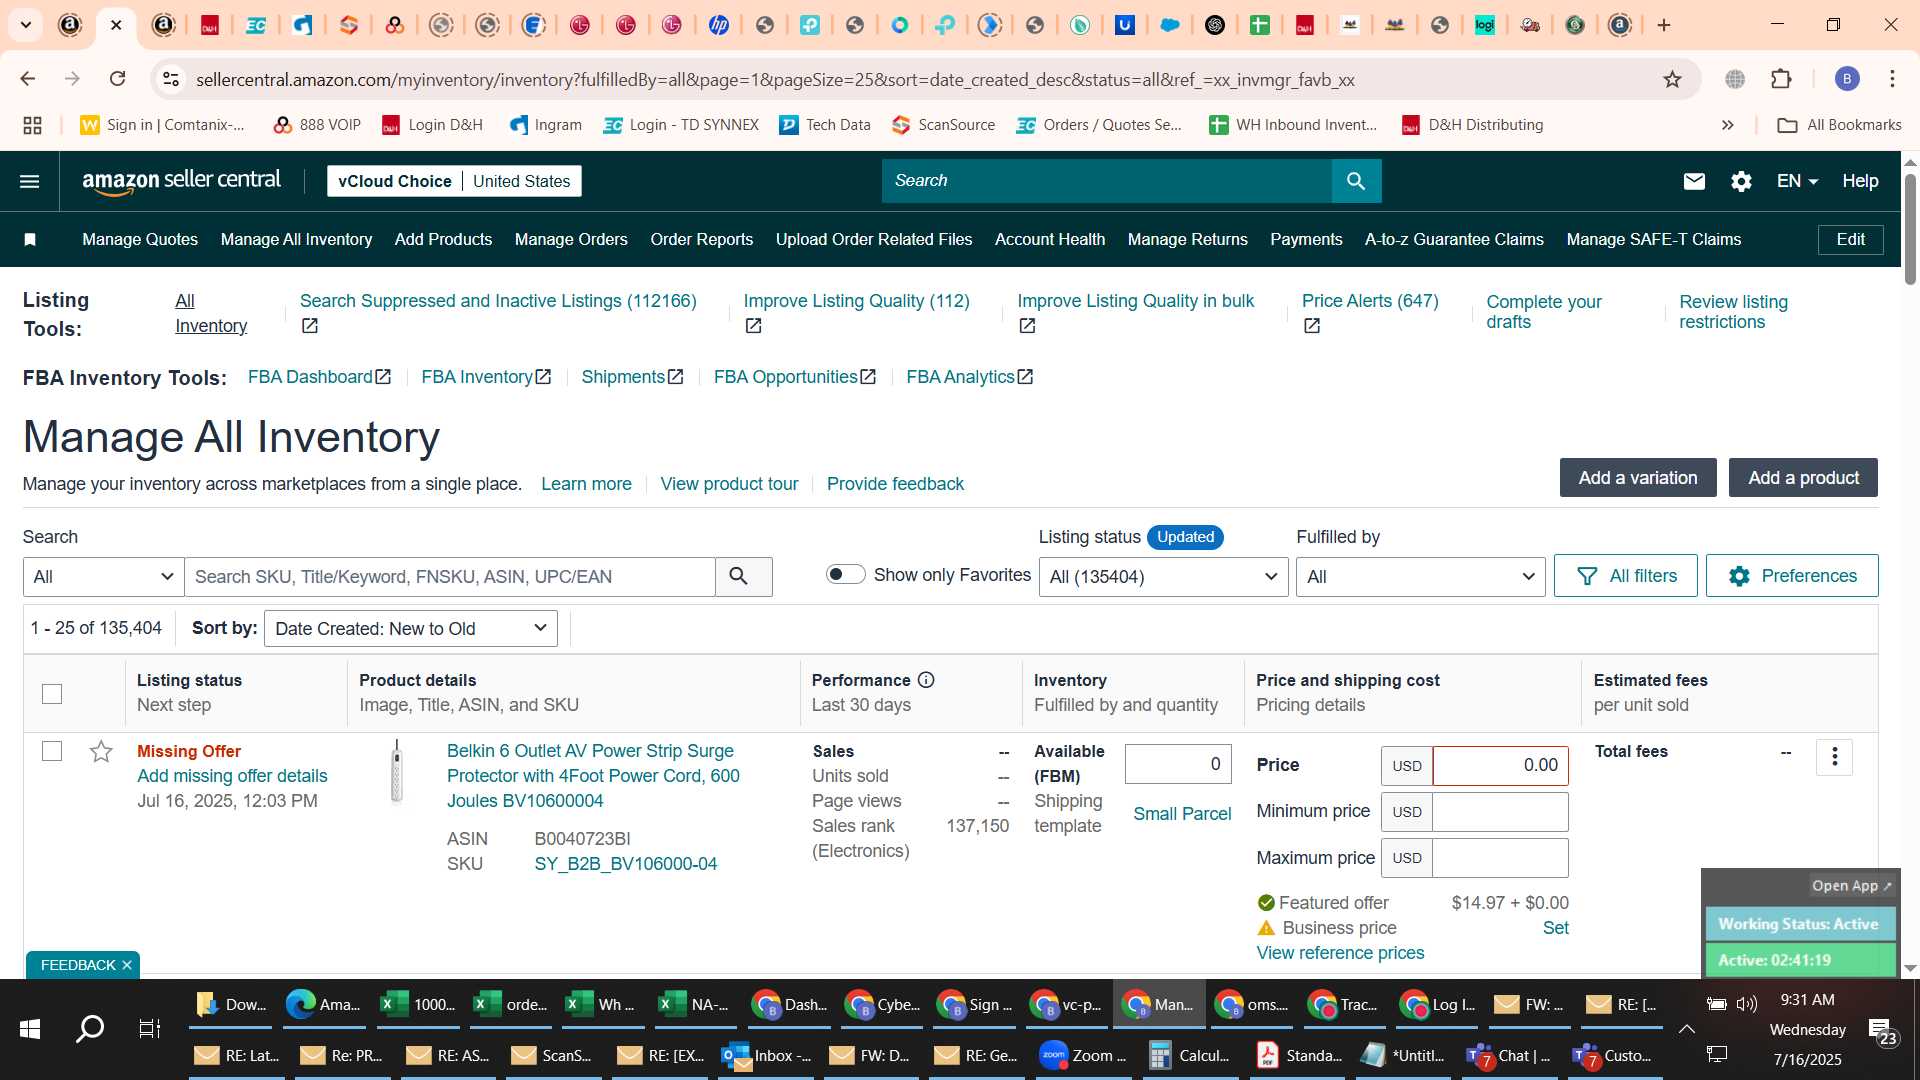Open Manage All Inventory menu item
1920x1080 pixels.
(x=296, y=240)
